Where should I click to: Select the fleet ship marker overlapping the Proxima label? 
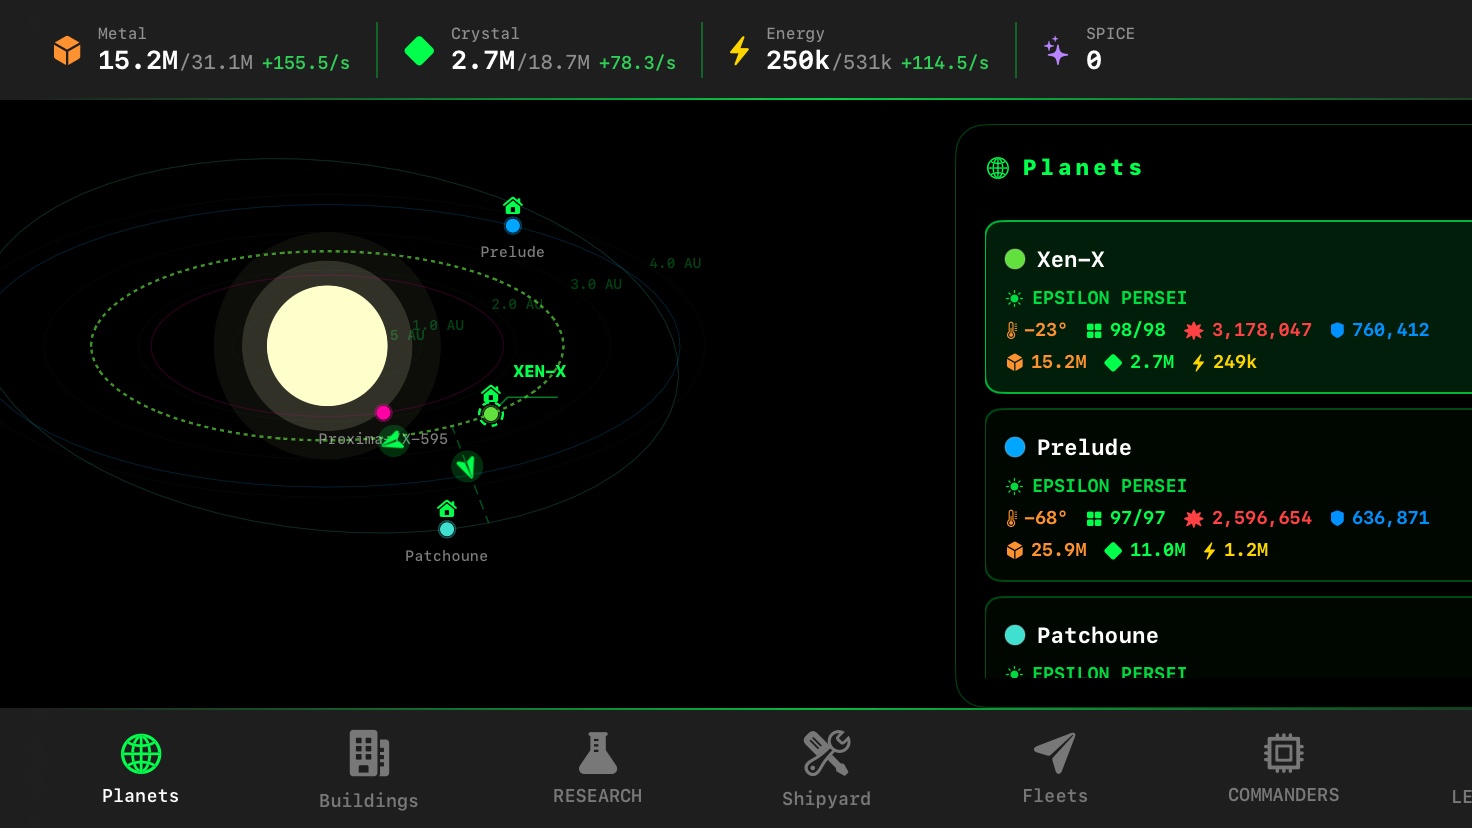click(x=394, y=440)
